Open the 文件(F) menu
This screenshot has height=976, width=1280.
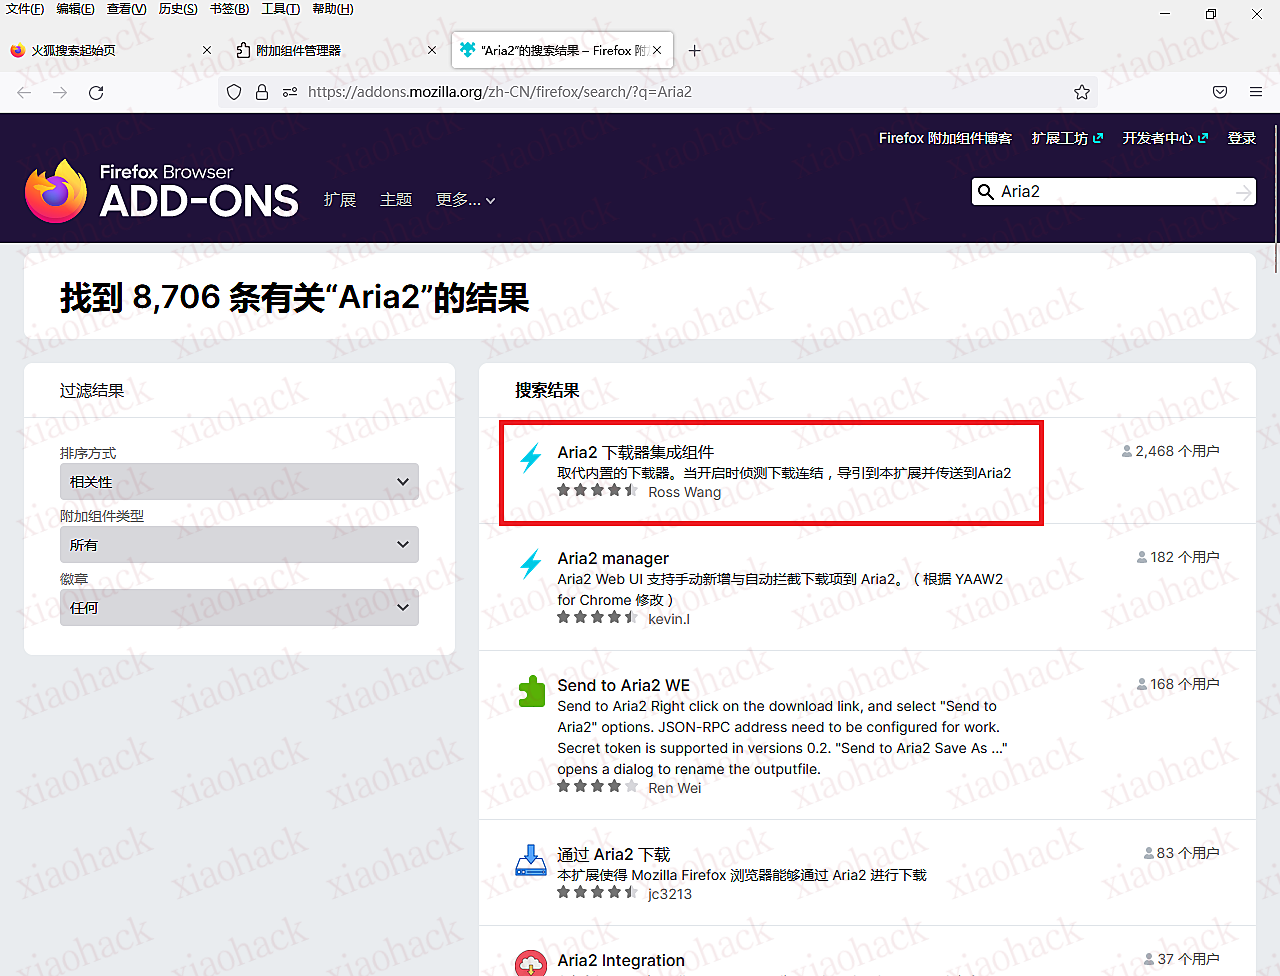(x=25, y=9)
